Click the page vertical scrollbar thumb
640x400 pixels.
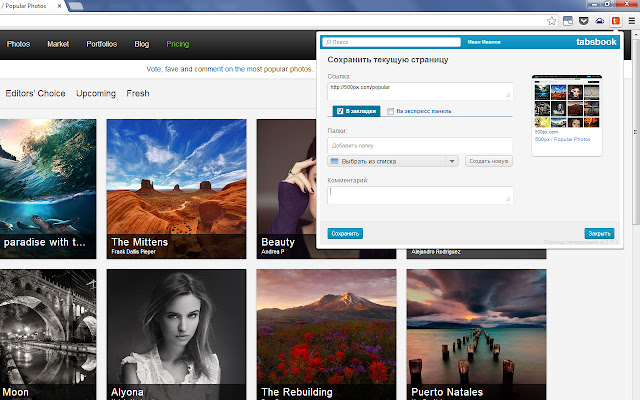[636, 131]
